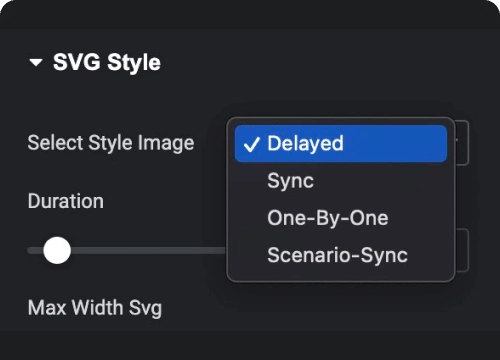Click the empty space right of the One-By-One text
The height and width of the screenshot is (360, 500).
coord(418,218)
